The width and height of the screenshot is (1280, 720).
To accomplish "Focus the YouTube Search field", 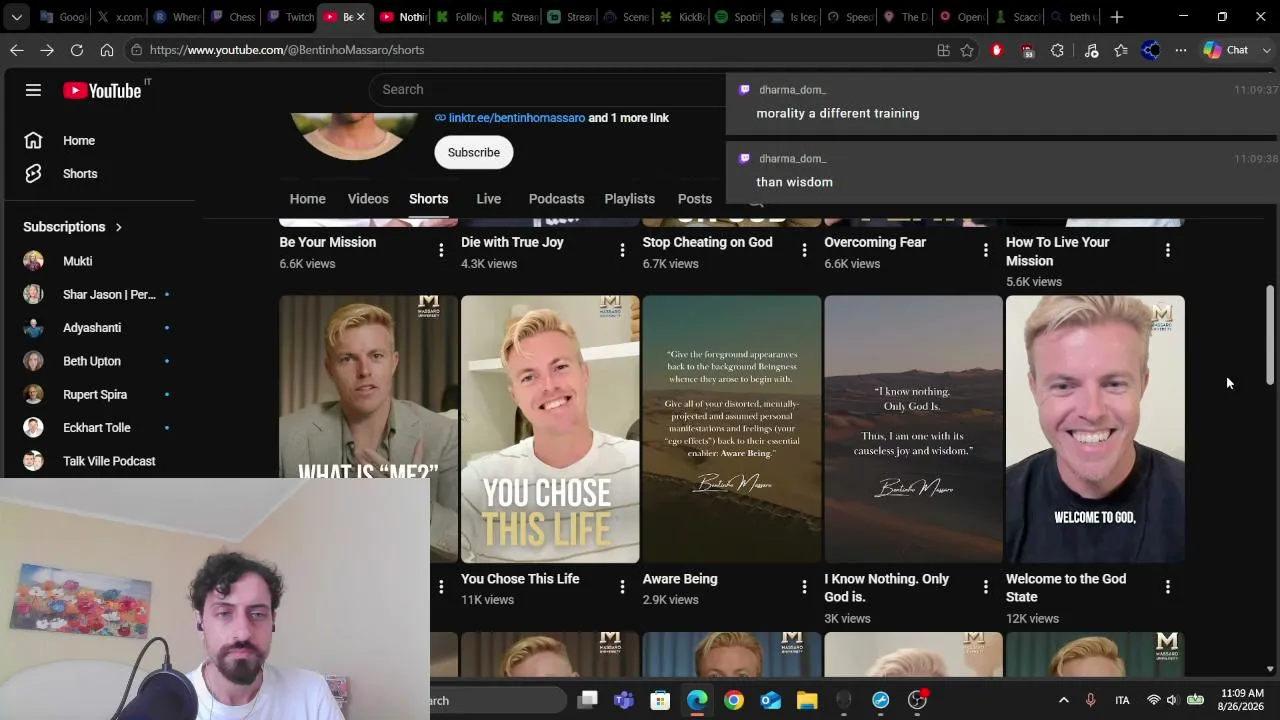I will 548,90.
